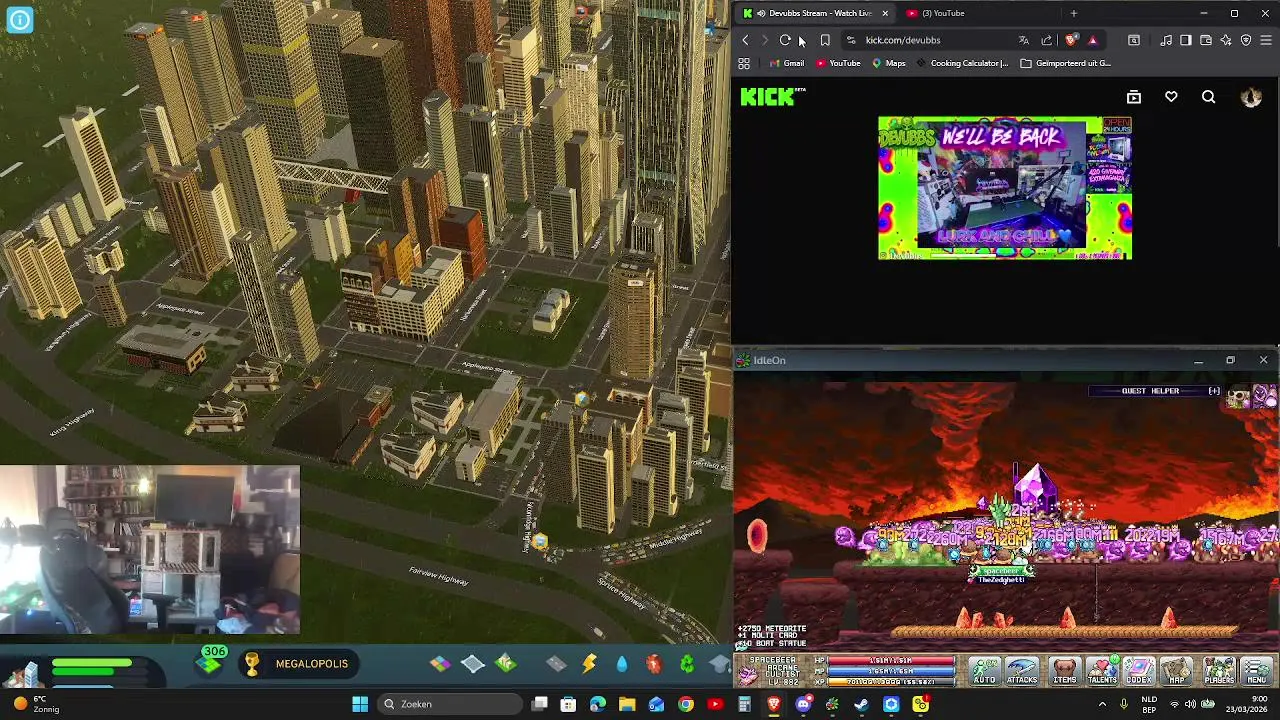
Task: Open the Garbage recycling tool icon
Action: point(687,663)
